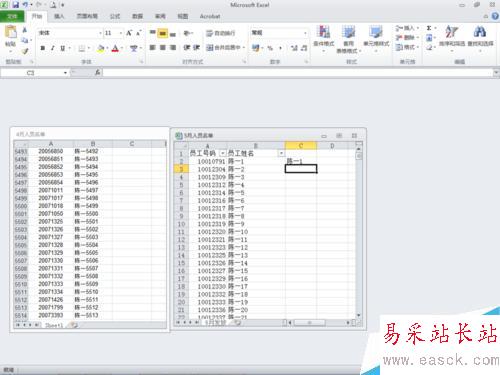
Task: Toggle Align Text Left button
Action: coord(153,48)
